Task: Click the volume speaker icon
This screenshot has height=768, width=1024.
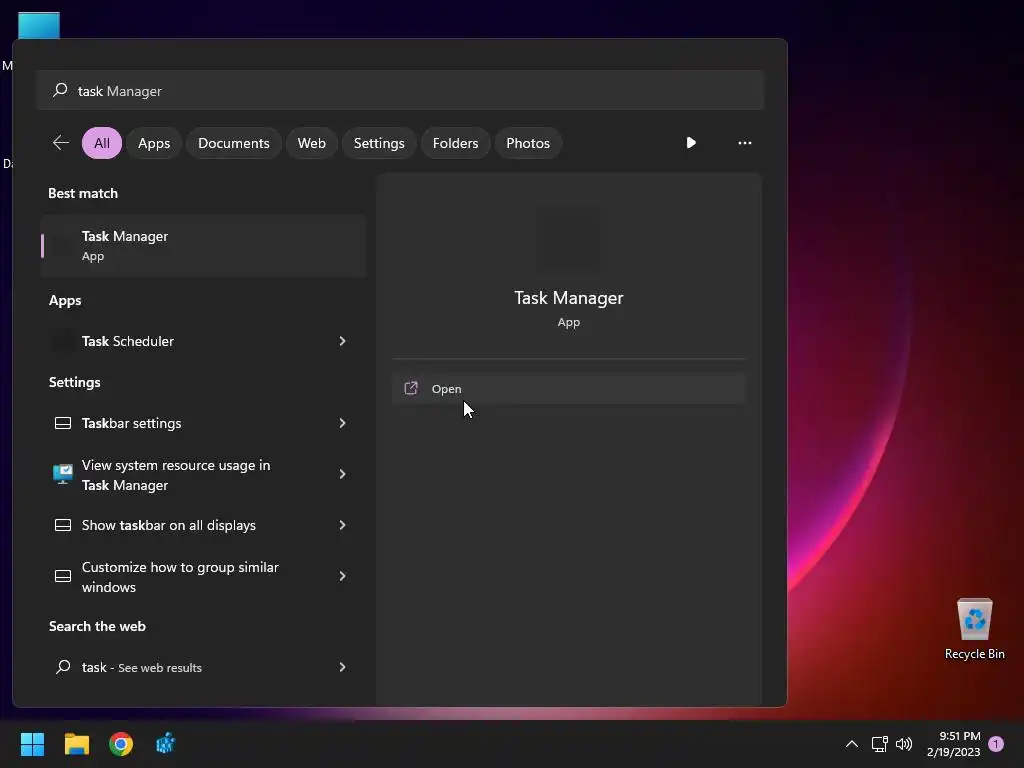Action: tap(904, 744)
